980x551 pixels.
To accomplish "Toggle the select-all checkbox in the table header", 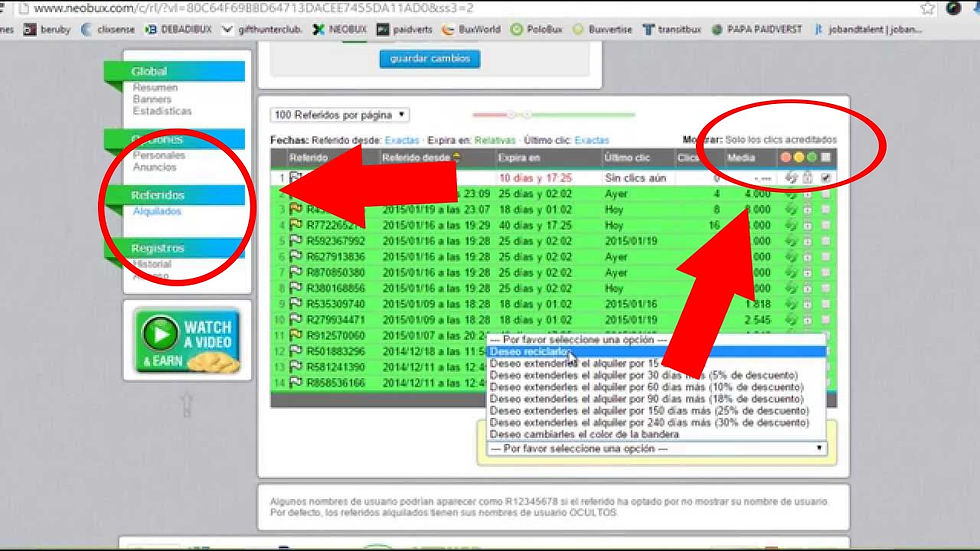I will (826, 157).
